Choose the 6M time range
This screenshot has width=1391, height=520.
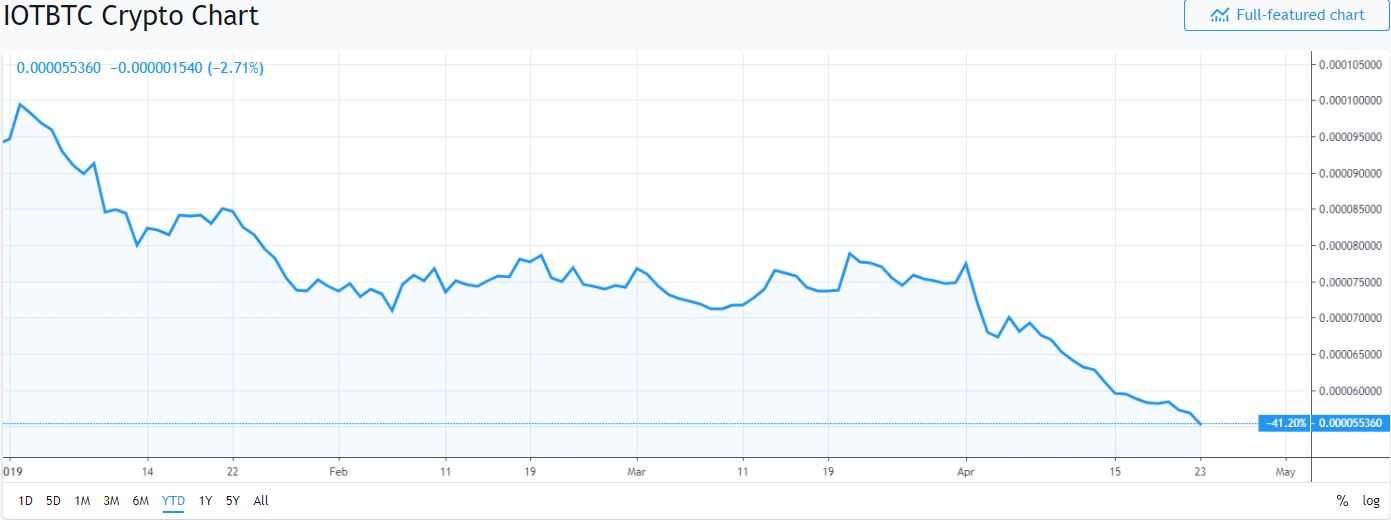tap(140, 501)
